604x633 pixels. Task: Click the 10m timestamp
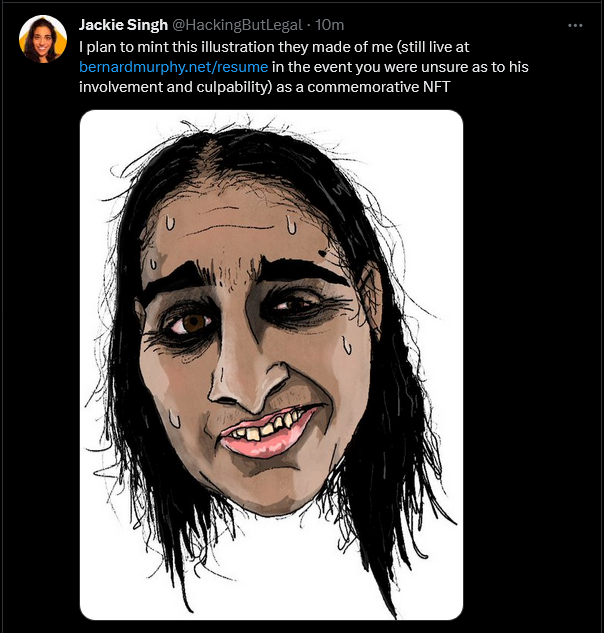pyautogui.click(x=329, y=25)
